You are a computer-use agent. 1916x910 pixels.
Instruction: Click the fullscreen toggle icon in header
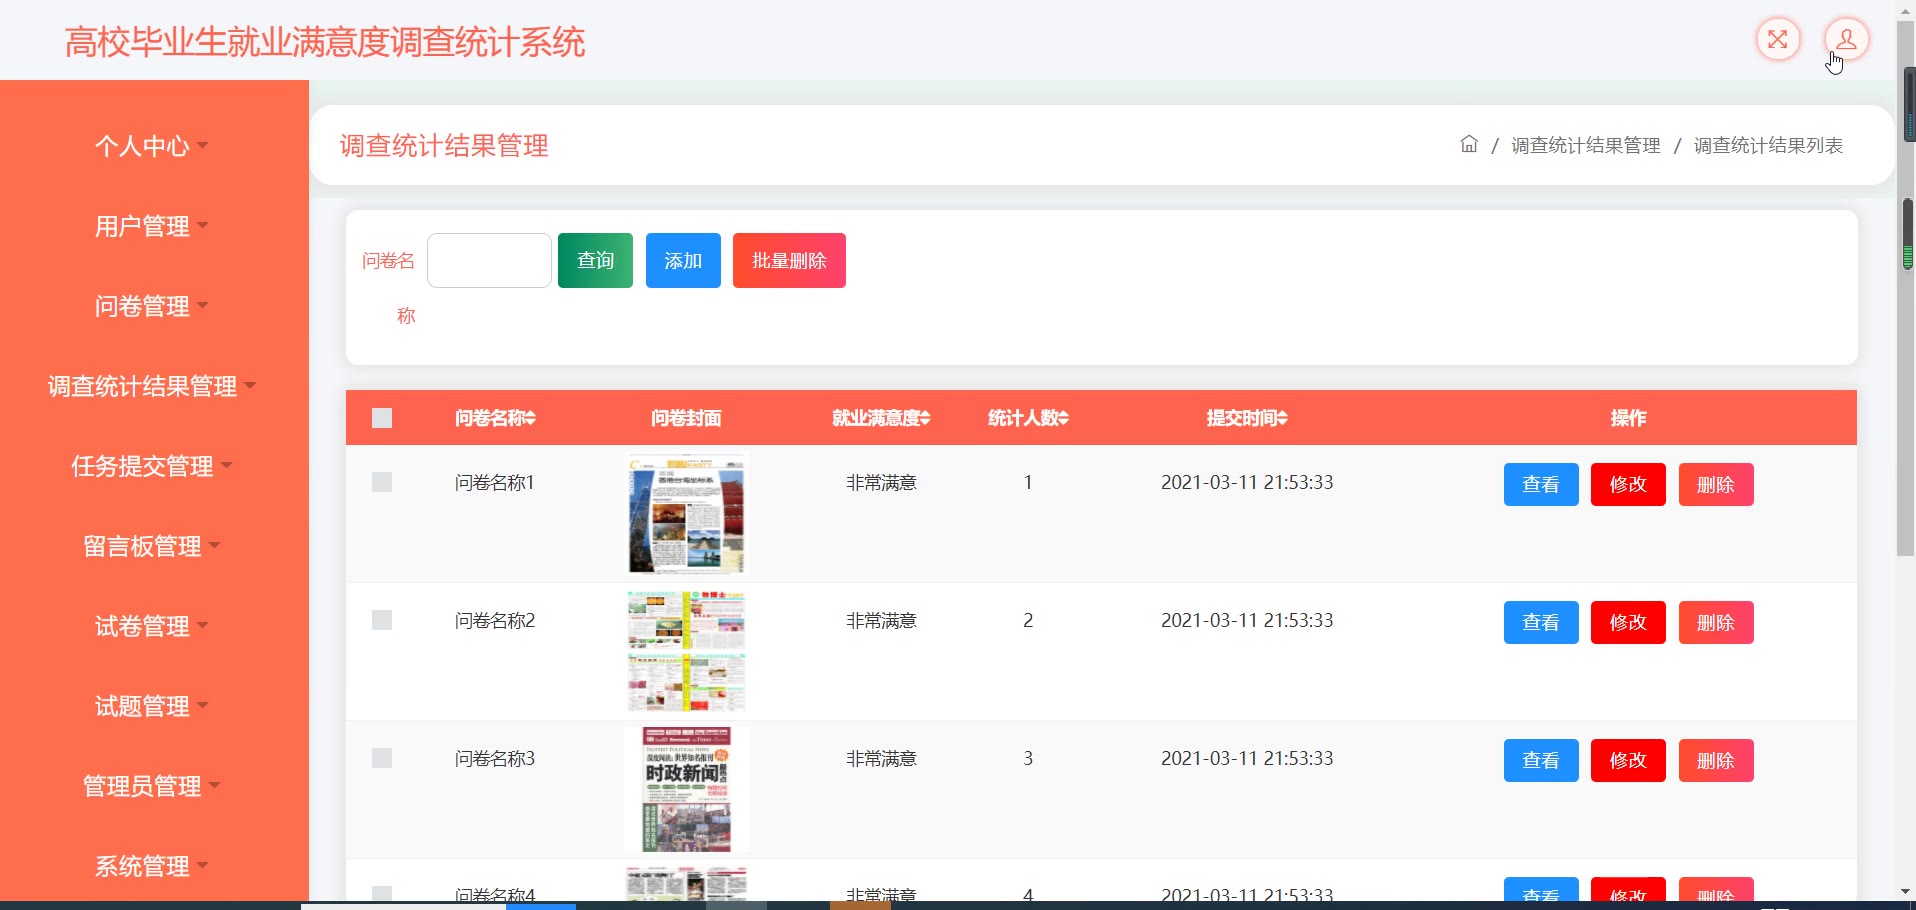click(x=1778, y=40)
